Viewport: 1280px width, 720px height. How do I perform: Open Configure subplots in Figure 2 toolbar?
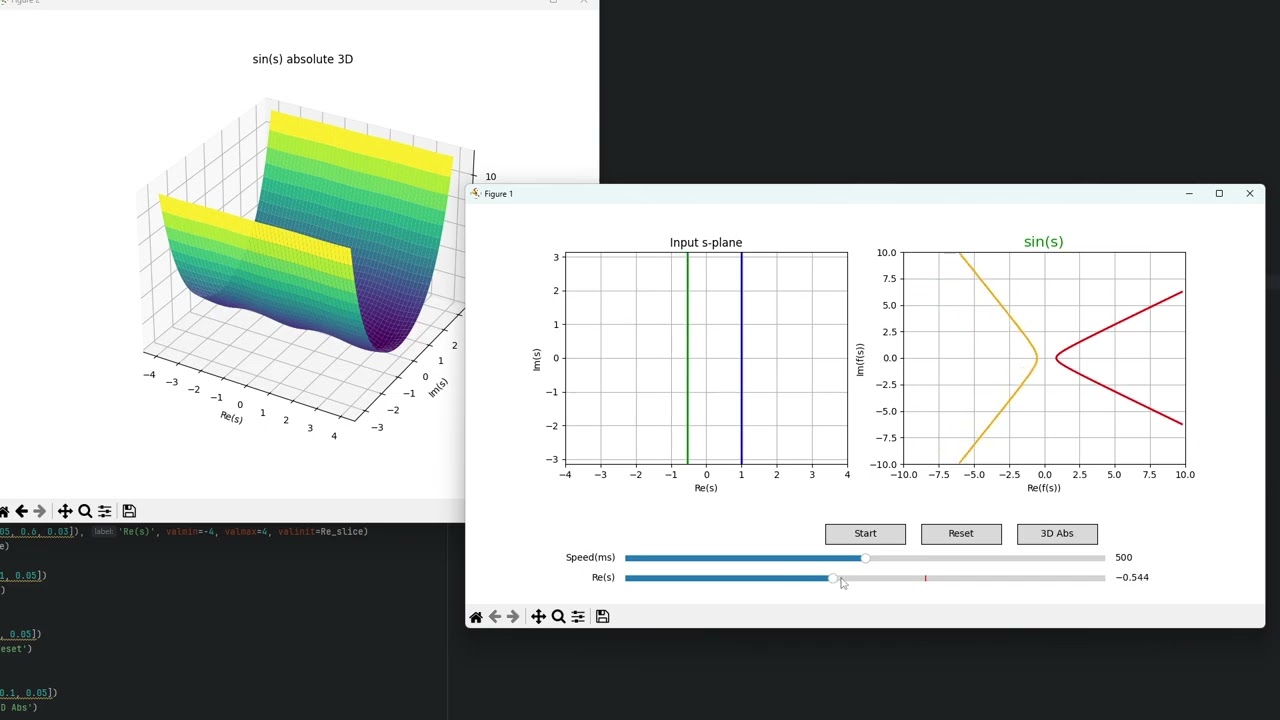pos(105,511)
